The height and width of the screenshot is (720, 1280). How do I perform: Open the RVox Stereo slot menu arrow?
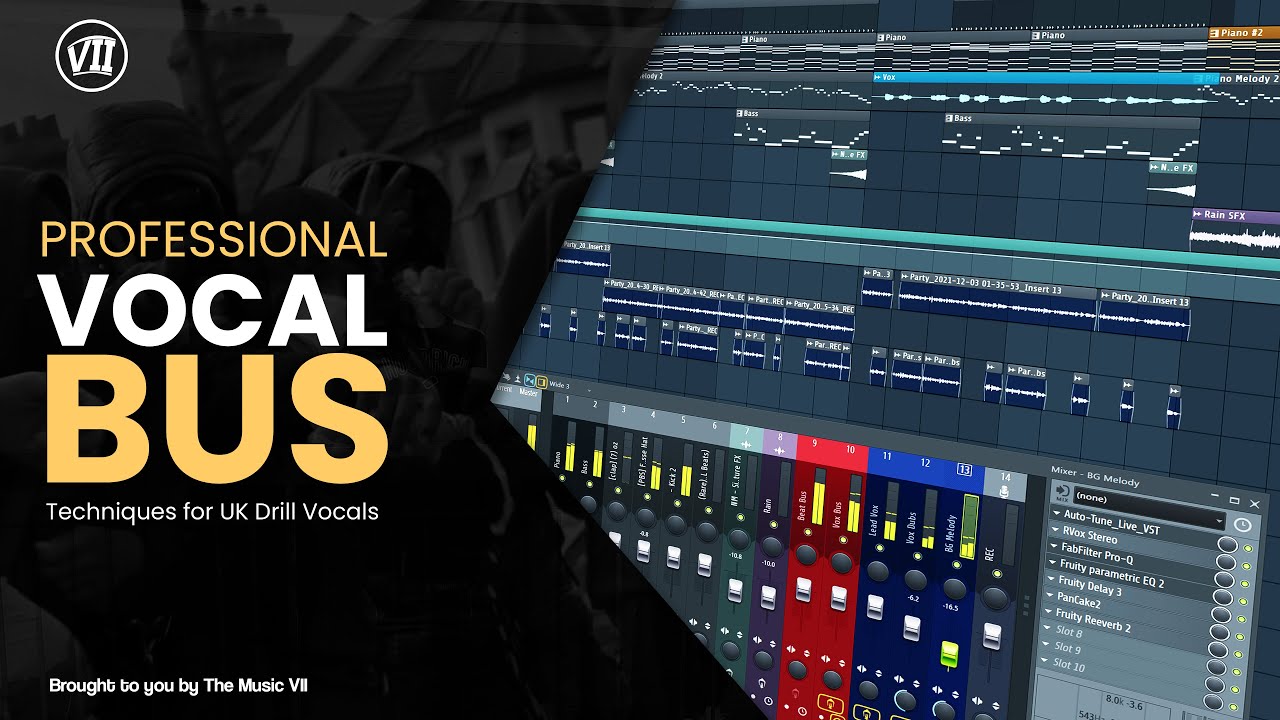point(1055,529)
